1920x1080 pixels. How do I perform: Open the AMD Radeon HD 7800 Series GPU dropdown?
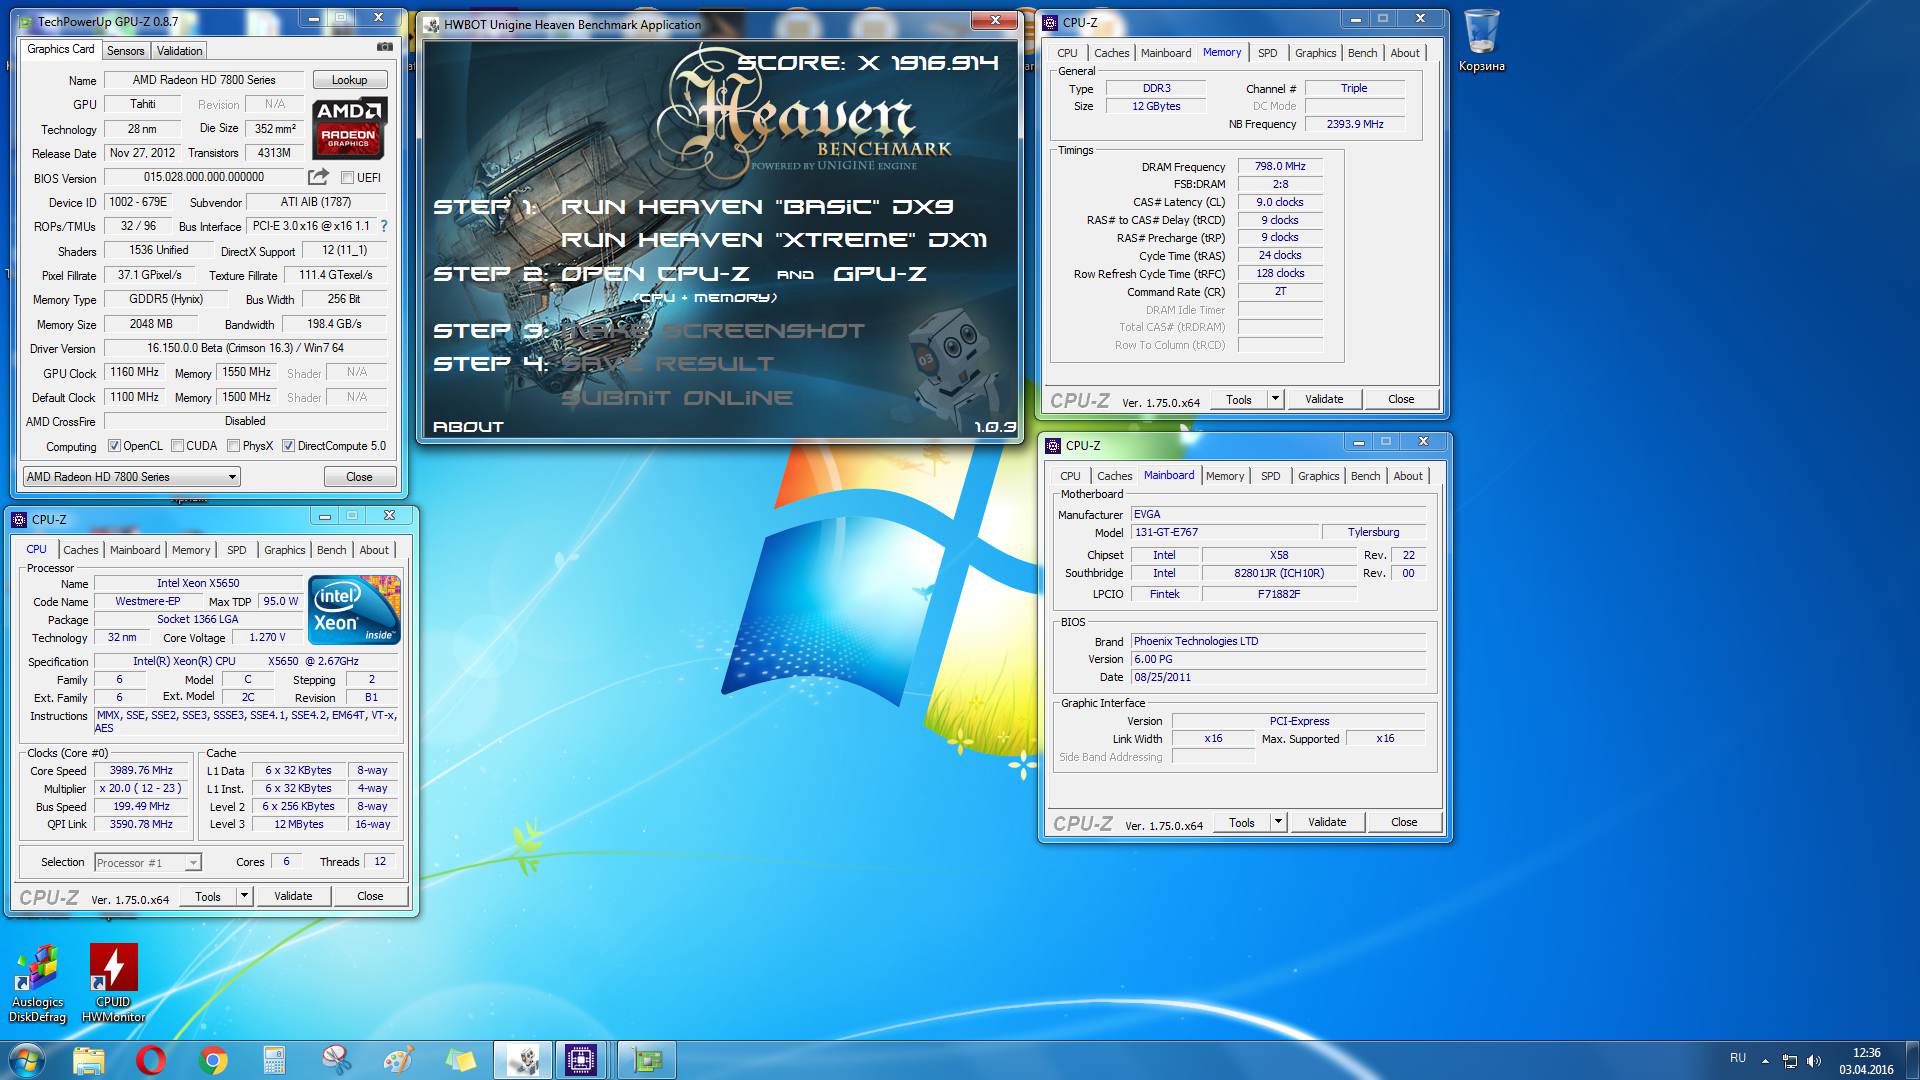(x=131, y=477)
